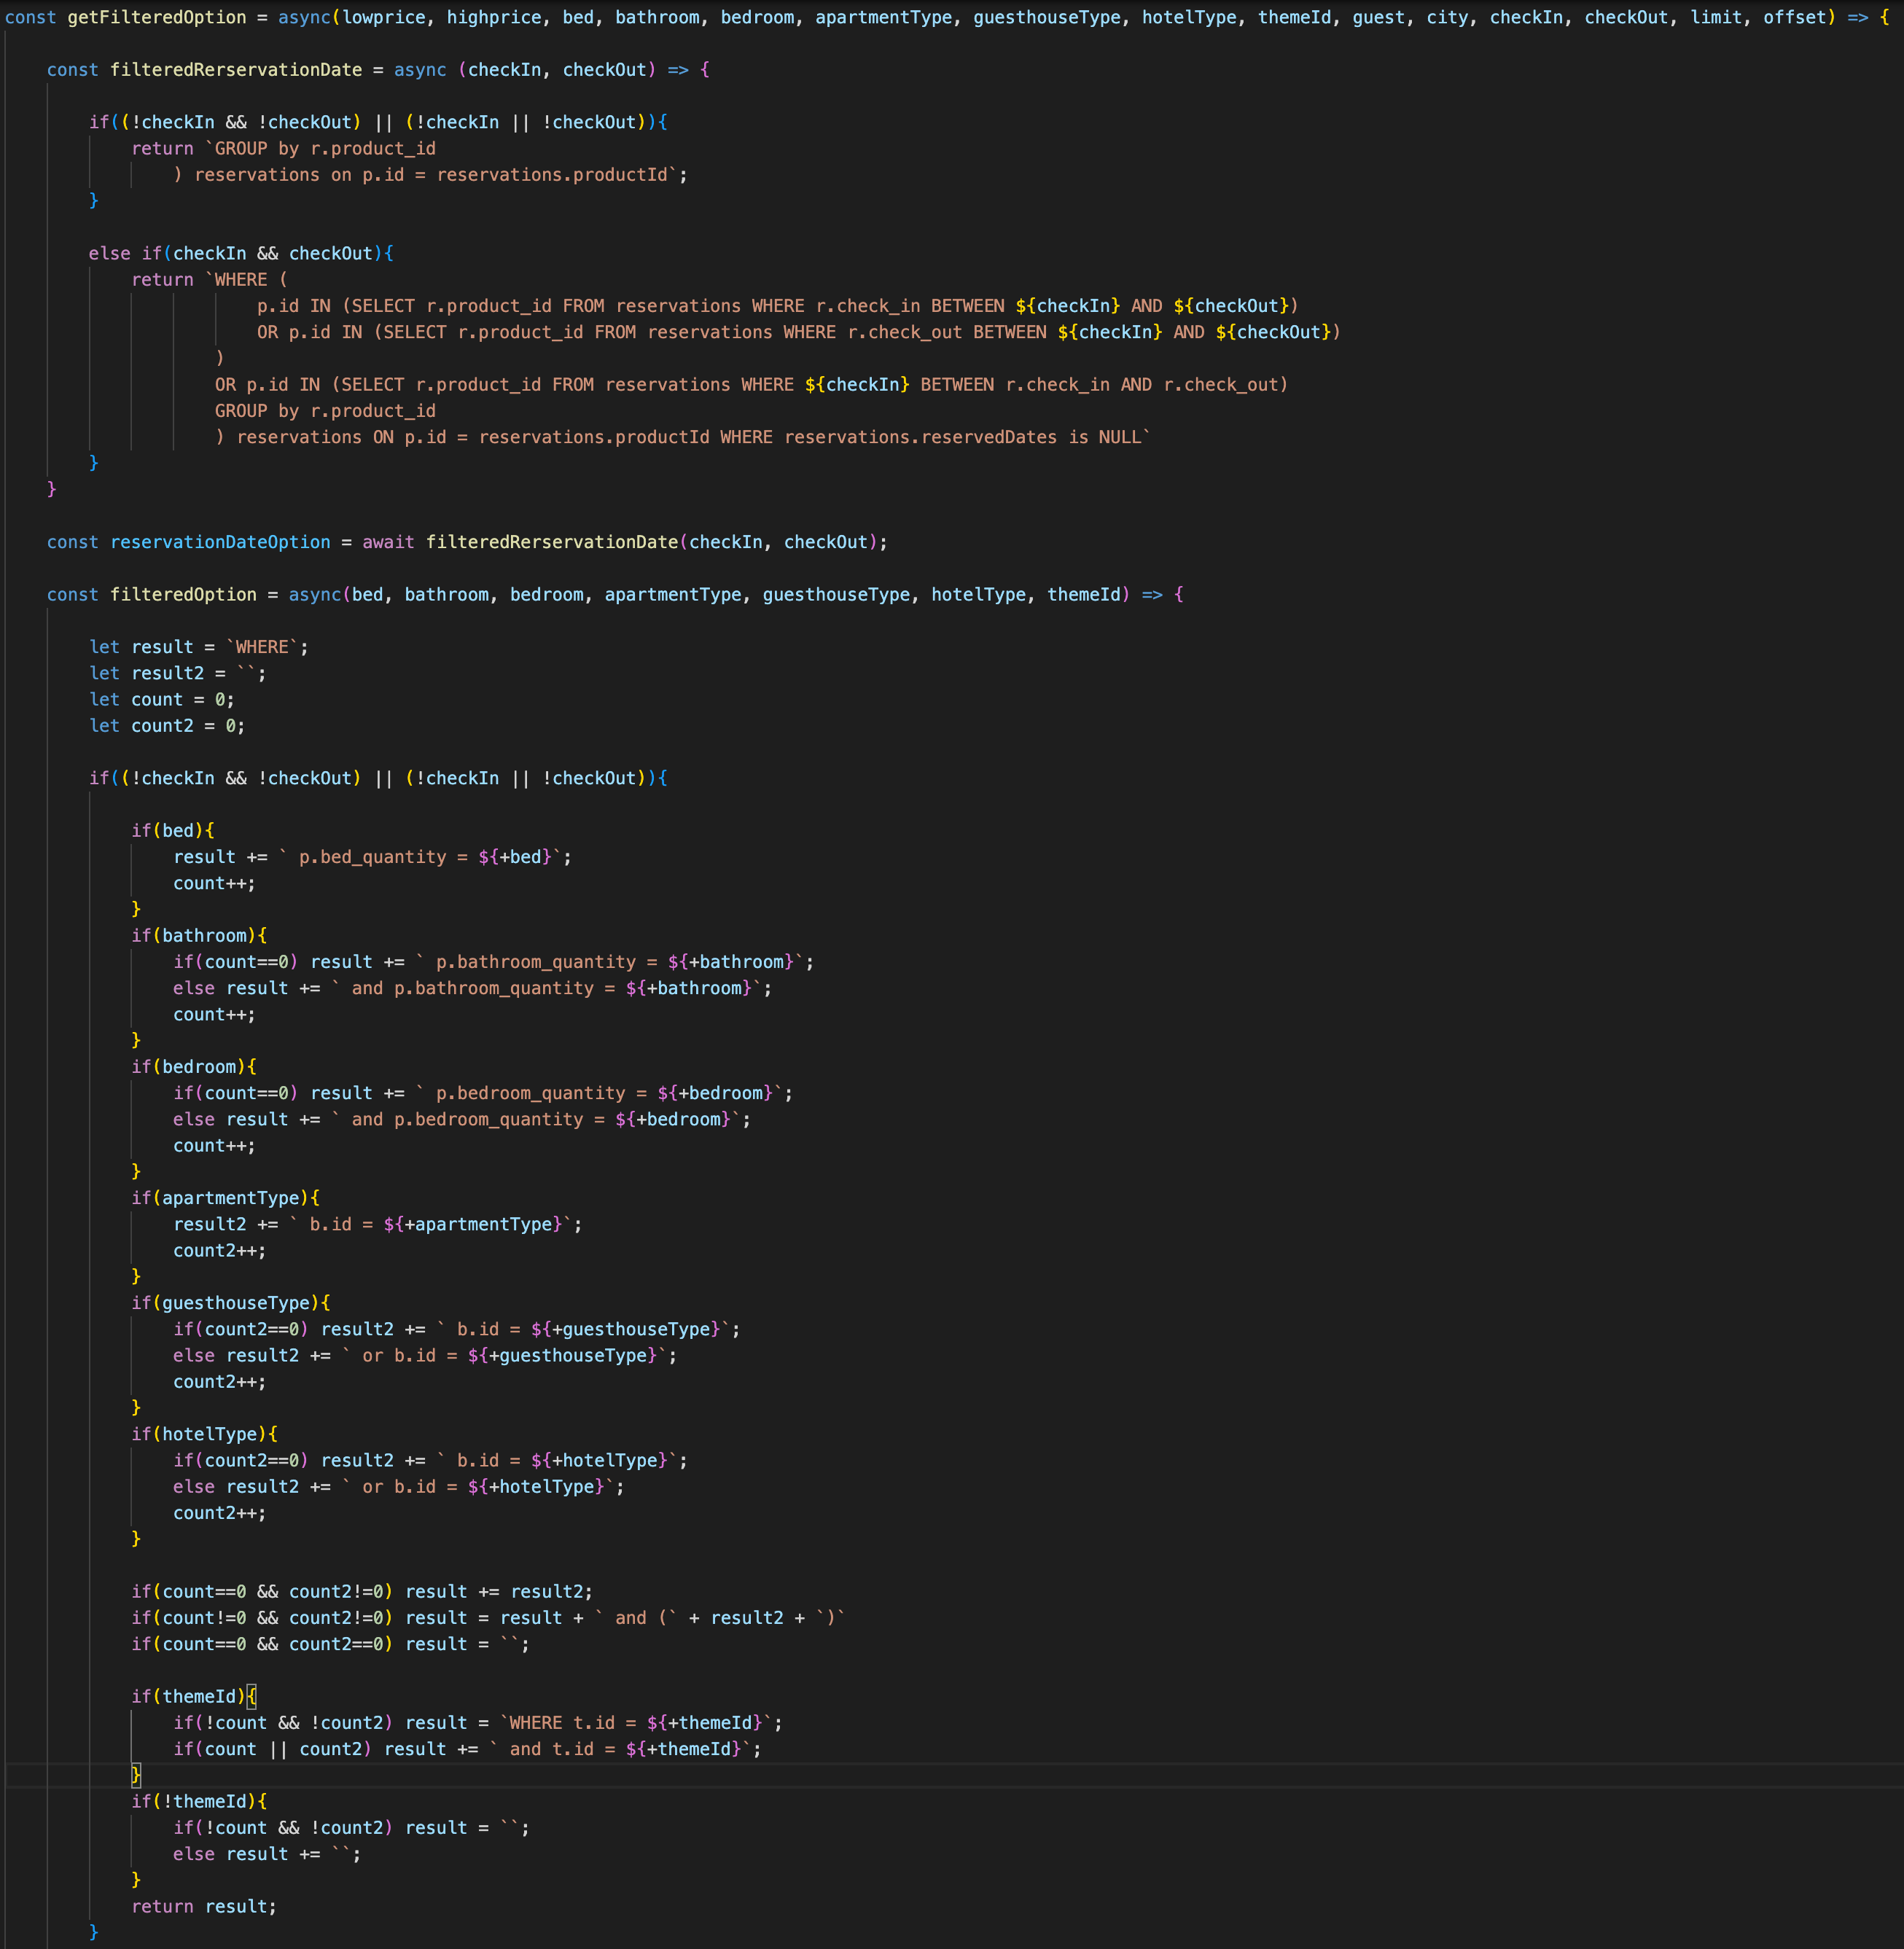Click the if(!themeId){ condition line

point(198,1801)
